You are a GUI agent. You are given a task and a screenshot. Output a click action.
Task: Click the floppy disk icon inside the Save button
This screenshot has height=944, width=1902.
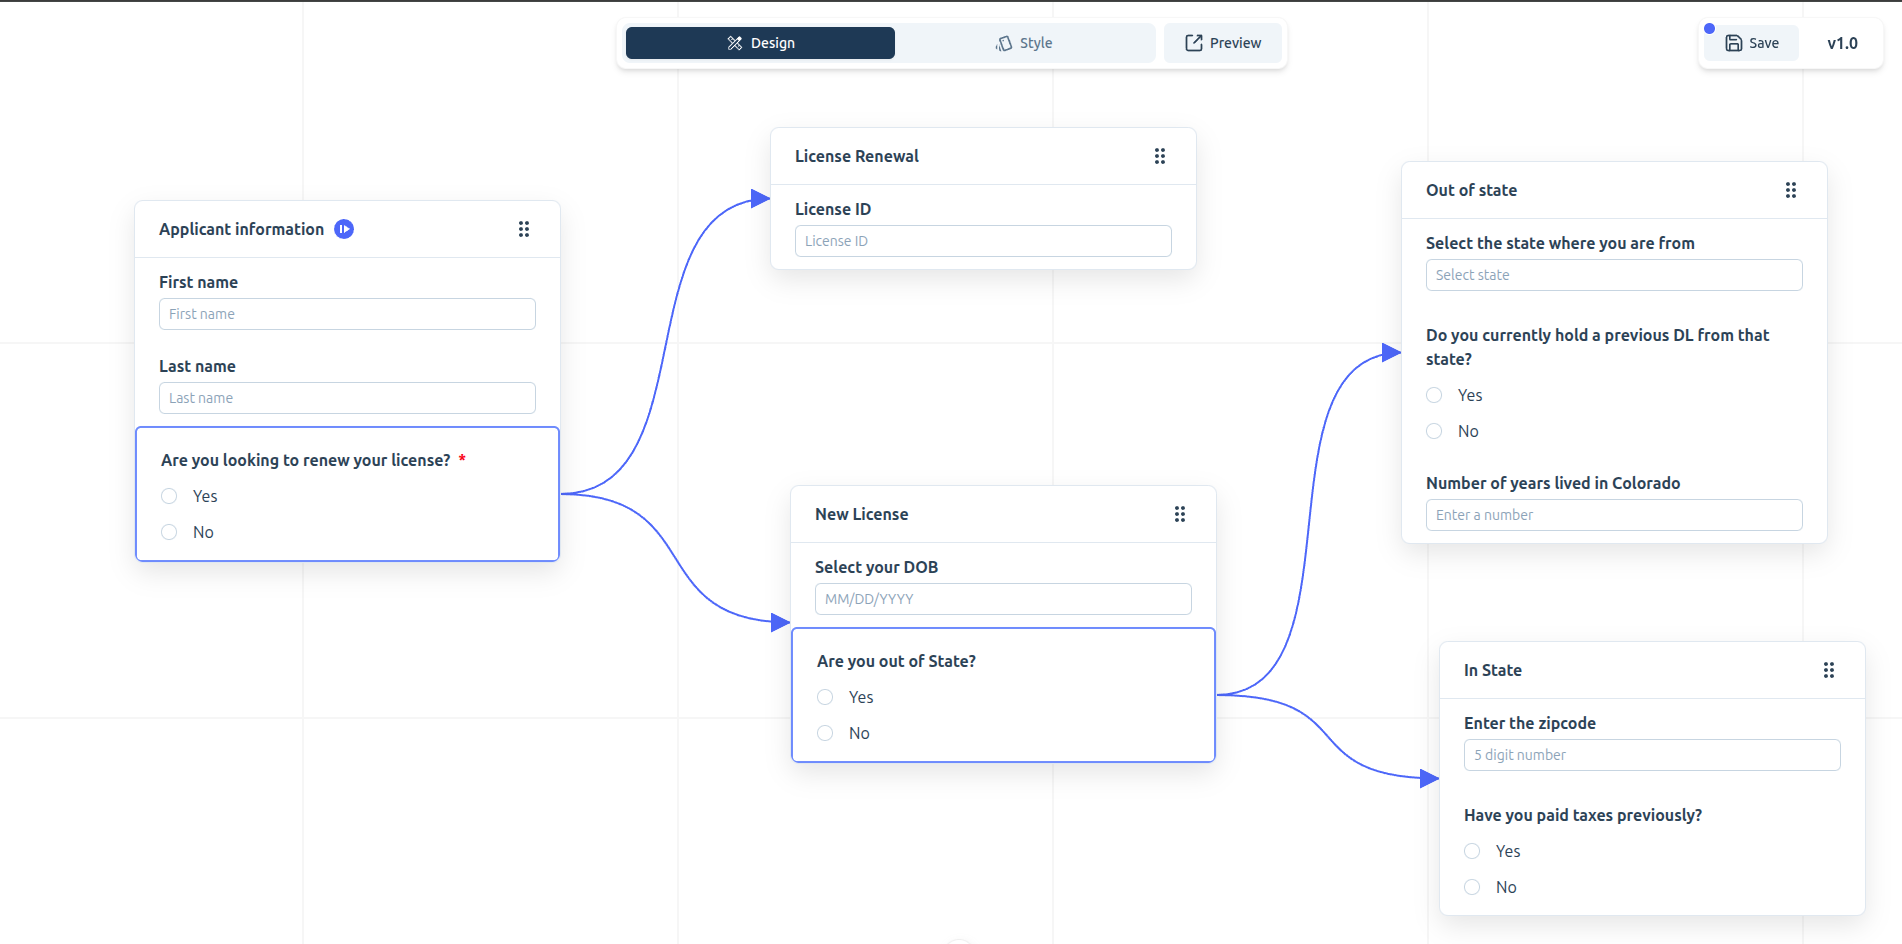tap(1732, 43)
